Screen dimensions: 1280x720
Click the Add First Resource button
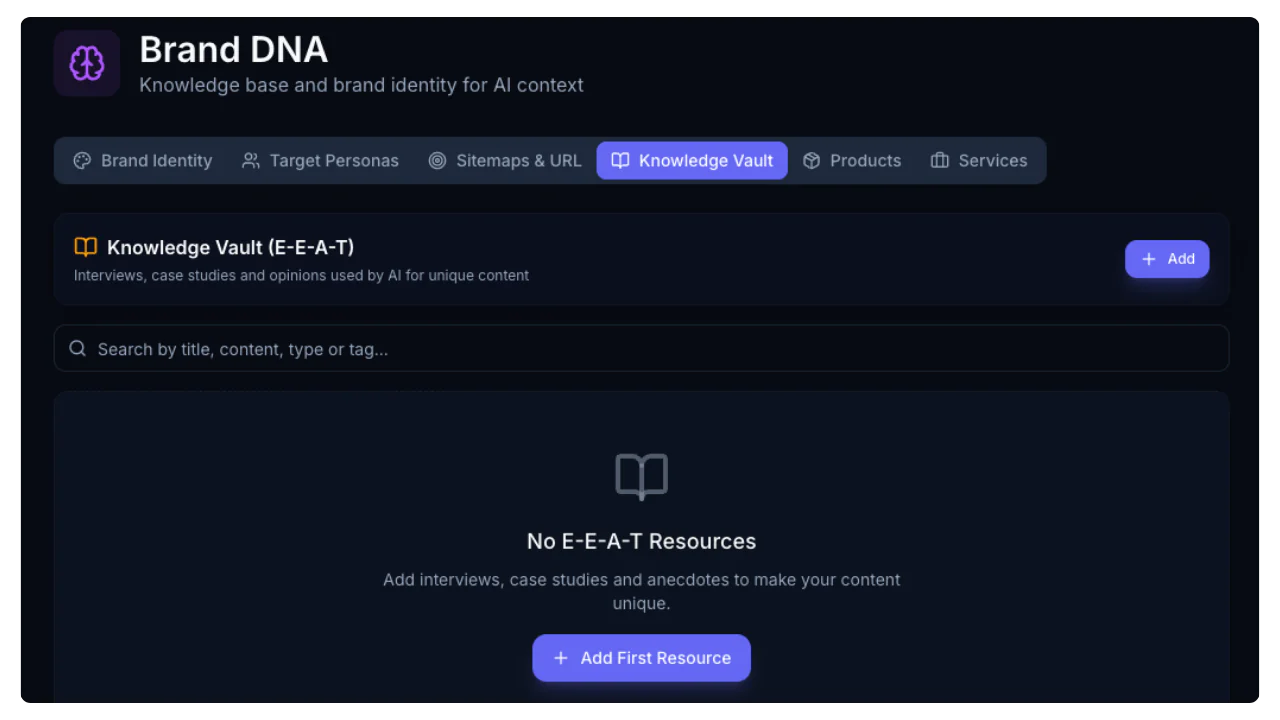coord(641,658)
